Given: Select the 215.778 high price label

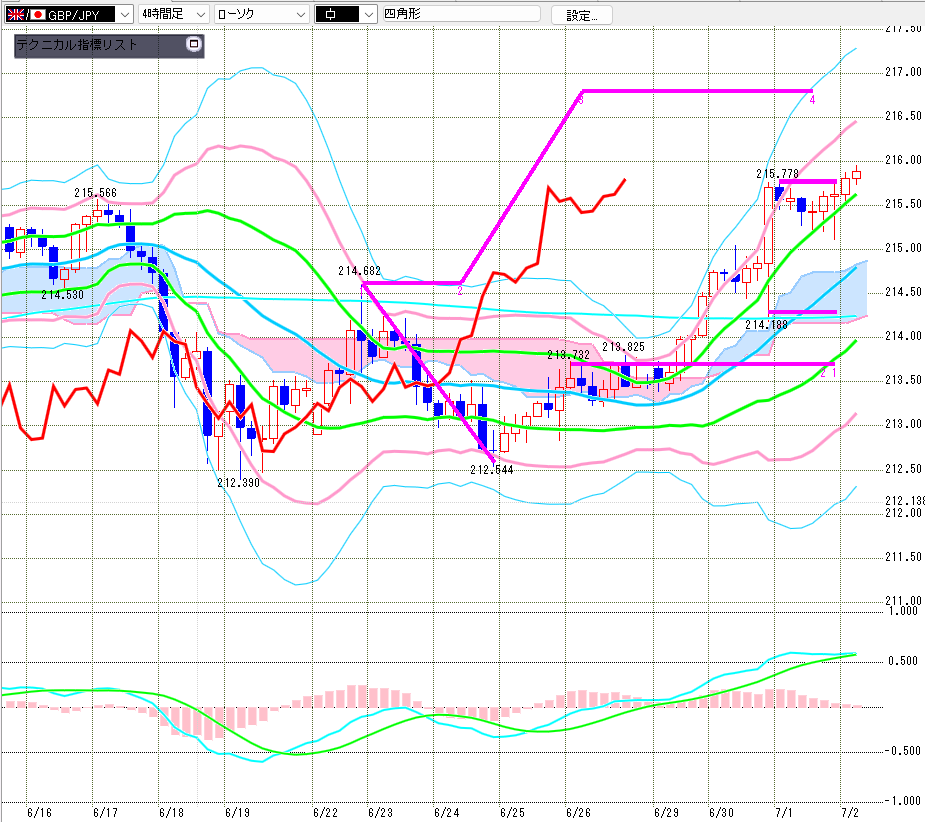Looking at the screenshot, I should click(x=777, y=173).
